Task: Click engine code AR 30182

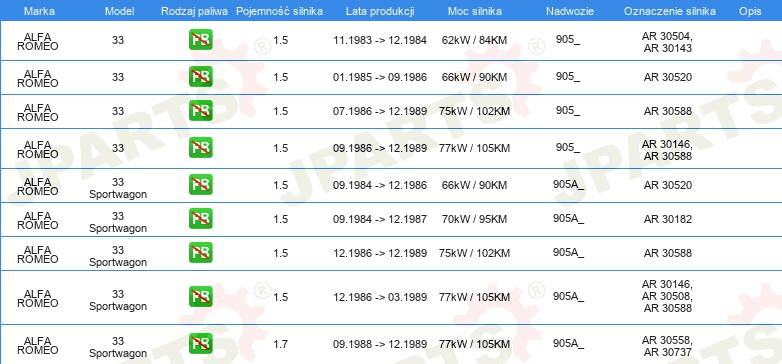Action: click(x=668, y=219)
